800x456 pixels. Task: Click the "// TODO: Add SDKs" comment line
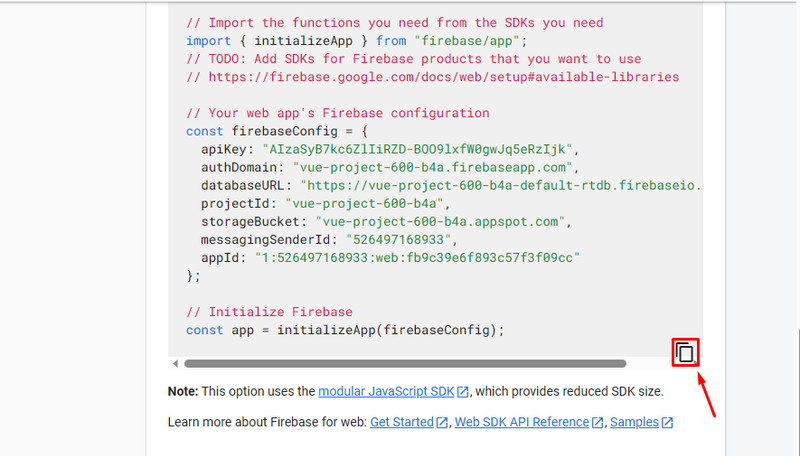[414, 59]
